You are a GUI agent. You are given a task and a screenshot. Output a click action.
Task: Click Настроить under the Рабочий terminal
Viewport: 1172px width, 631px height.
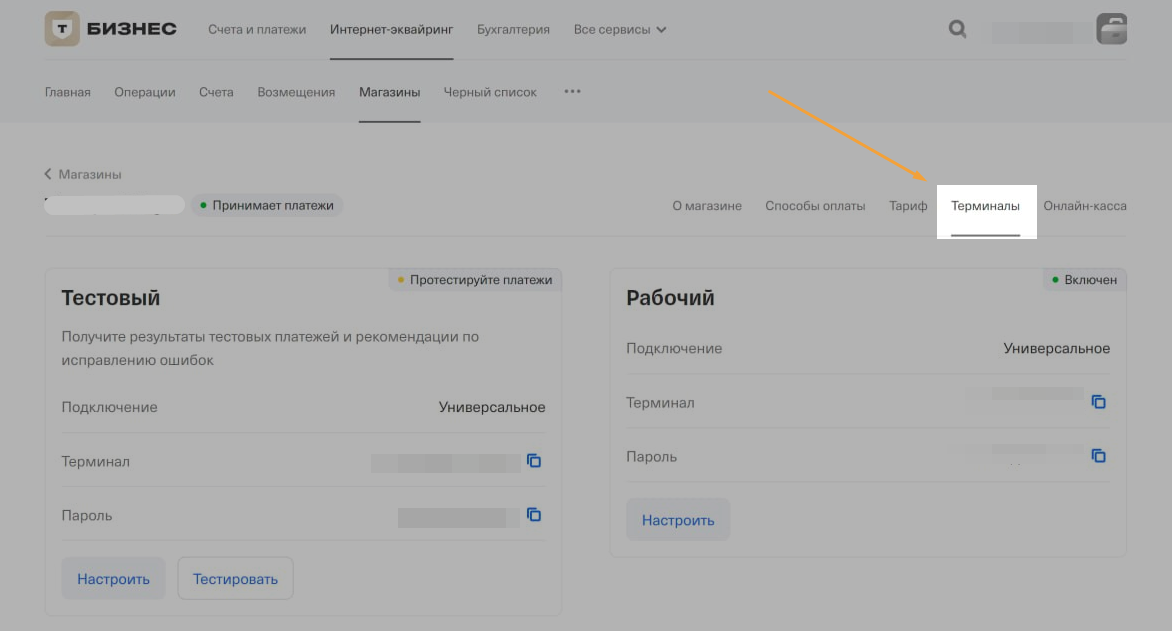tap(678, 519)
